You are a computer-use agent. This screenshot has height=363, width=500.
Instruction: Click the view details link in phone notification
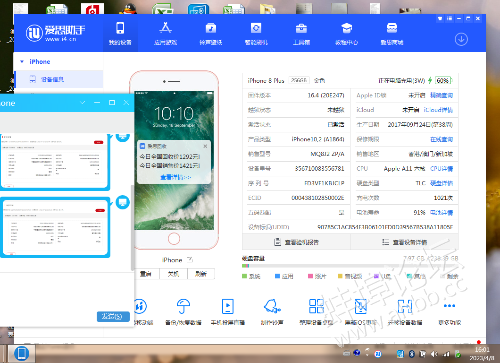[175, 177]
